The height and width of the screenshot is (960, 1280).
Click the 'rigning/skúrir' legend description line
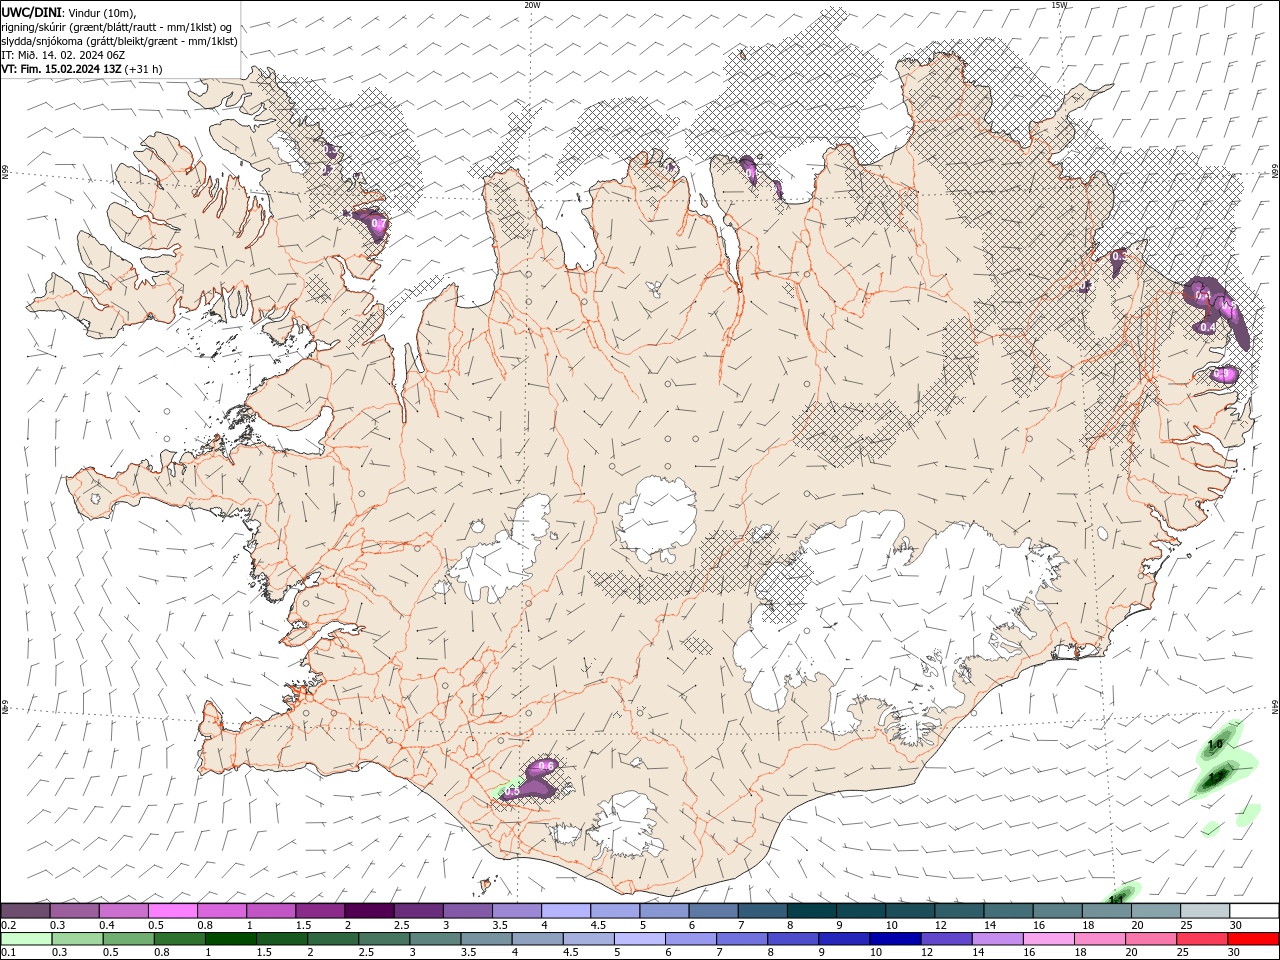117,27
